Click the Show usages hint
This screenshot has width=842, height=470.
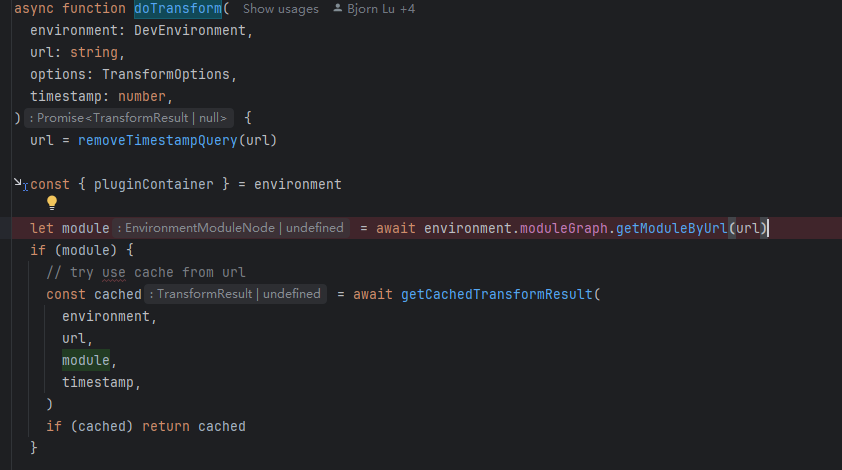pos(280,9)
